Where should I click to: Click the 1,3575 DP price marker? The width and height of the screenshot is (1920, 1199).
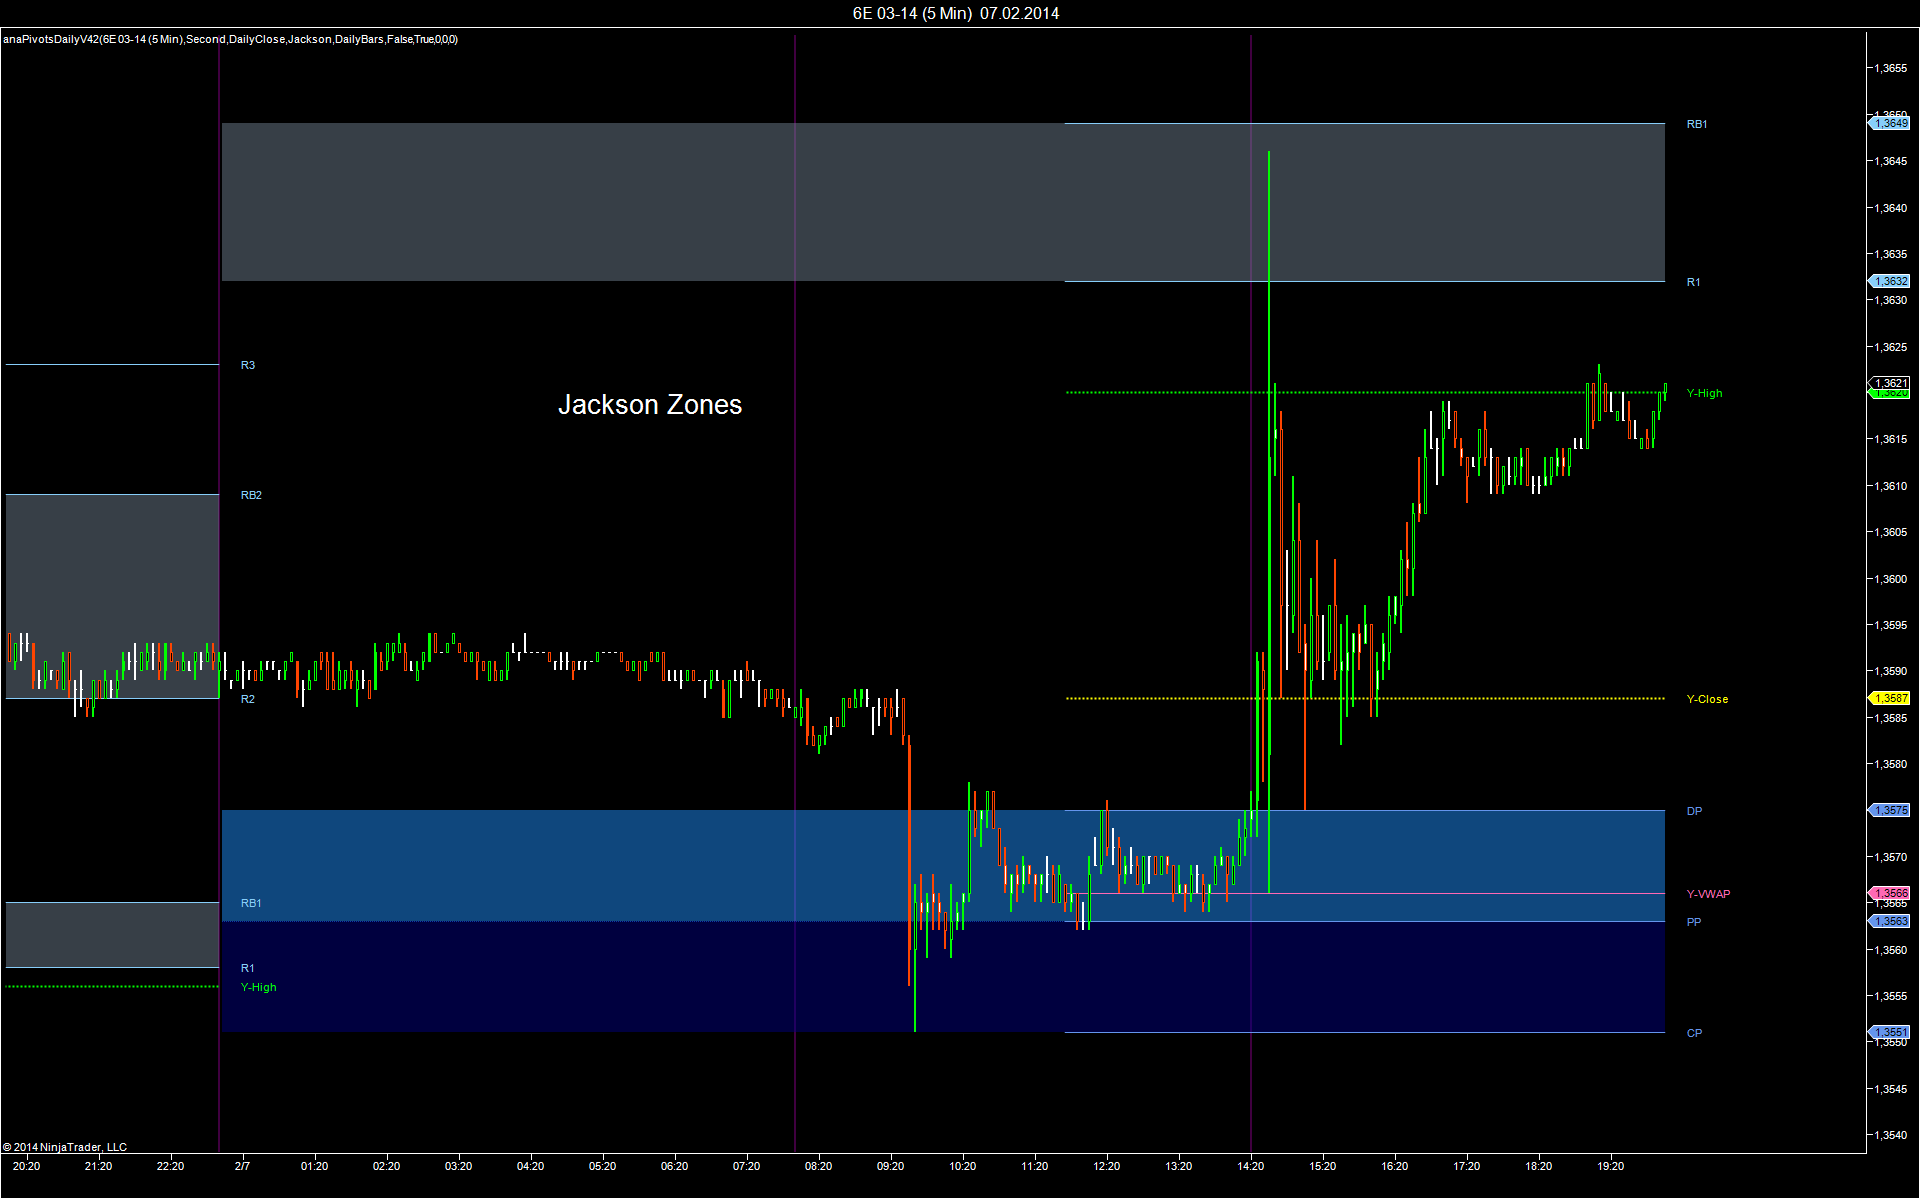click(x=1890, y=810)
